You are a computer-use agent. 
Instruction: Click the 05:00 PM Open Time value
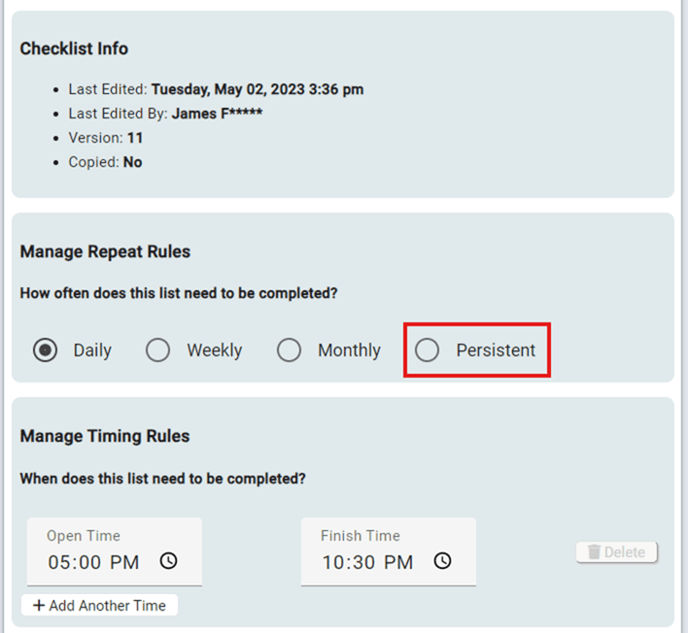(x=93, y=562)
